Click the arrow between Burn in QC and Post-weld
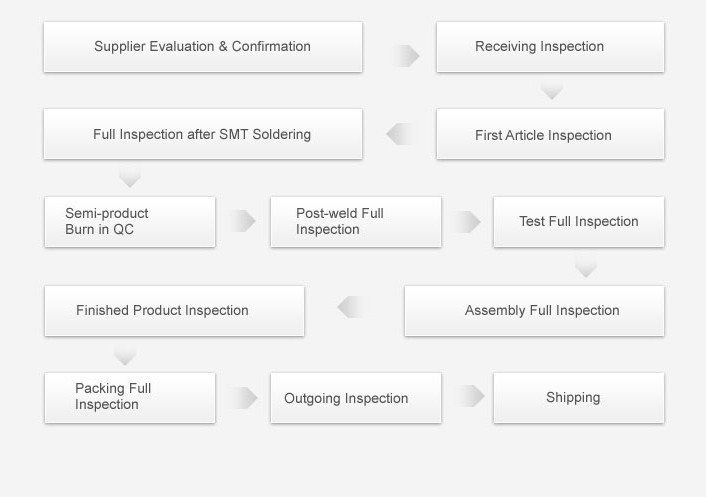706x497 pixels. tap(242, 221)
